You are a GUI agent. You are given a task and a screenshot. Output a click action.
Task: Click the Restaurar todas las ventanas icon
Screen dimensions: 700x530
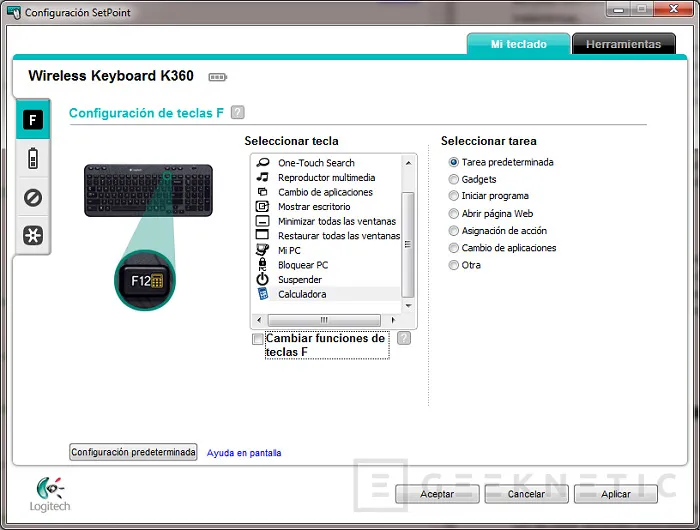pos(262,235)
